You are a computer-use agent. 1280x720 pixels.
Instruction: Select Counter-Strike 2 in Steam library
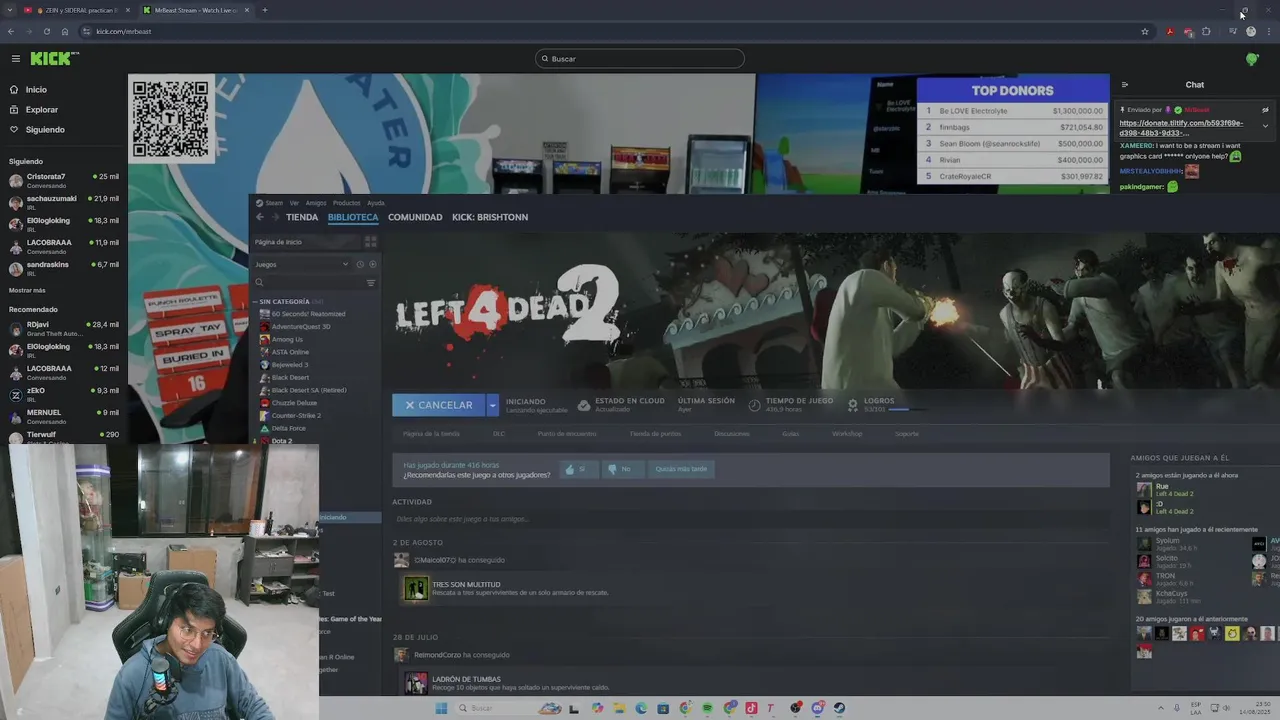click(295, 415)
